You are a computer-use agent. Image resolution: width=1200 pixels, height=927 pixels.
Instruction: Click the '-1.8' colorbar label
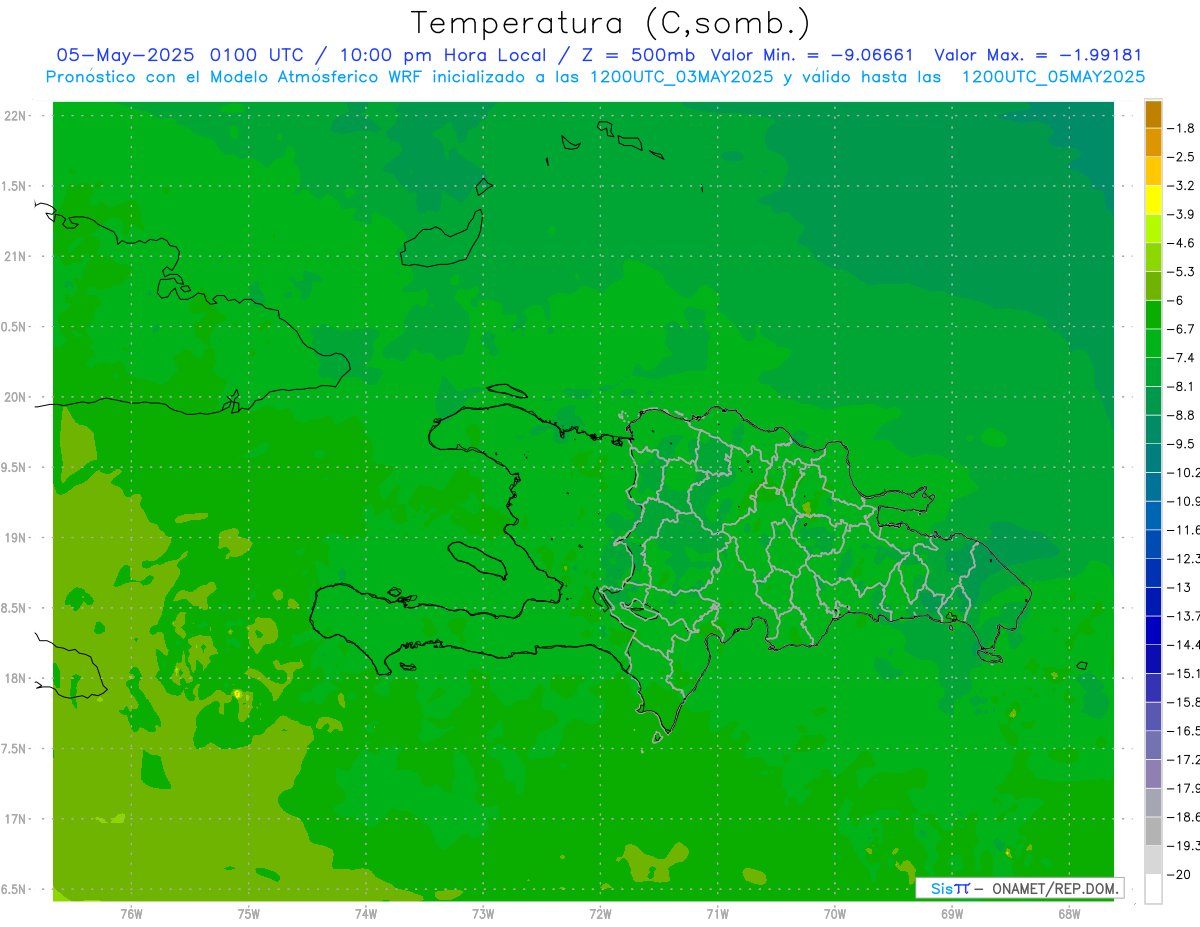[1182, 128]
